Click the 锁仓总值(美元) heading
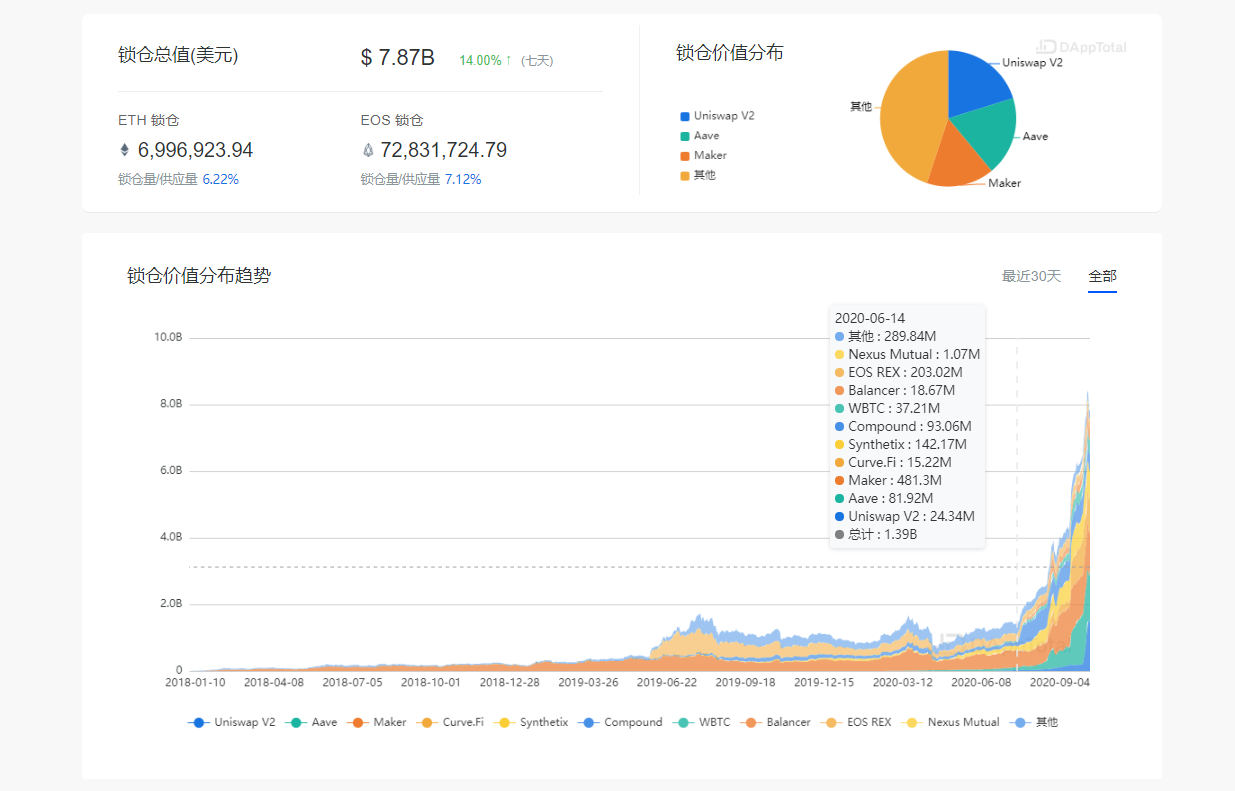The width and height of the screenshot is (1235, 791). (x=178, y=55)
